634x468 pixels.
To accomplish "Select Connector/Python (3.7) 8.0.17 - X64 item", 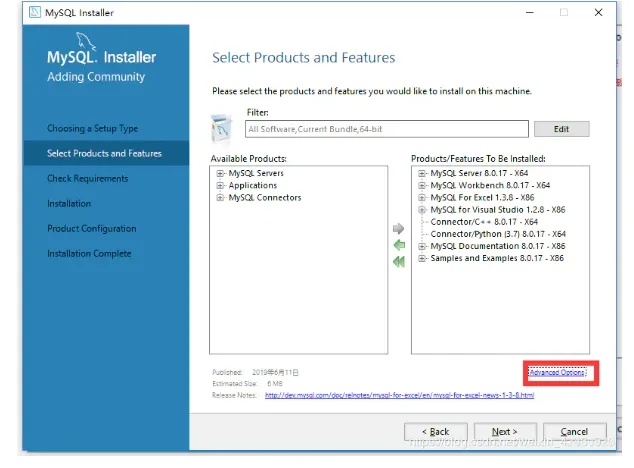I will (x=498, y=234).
